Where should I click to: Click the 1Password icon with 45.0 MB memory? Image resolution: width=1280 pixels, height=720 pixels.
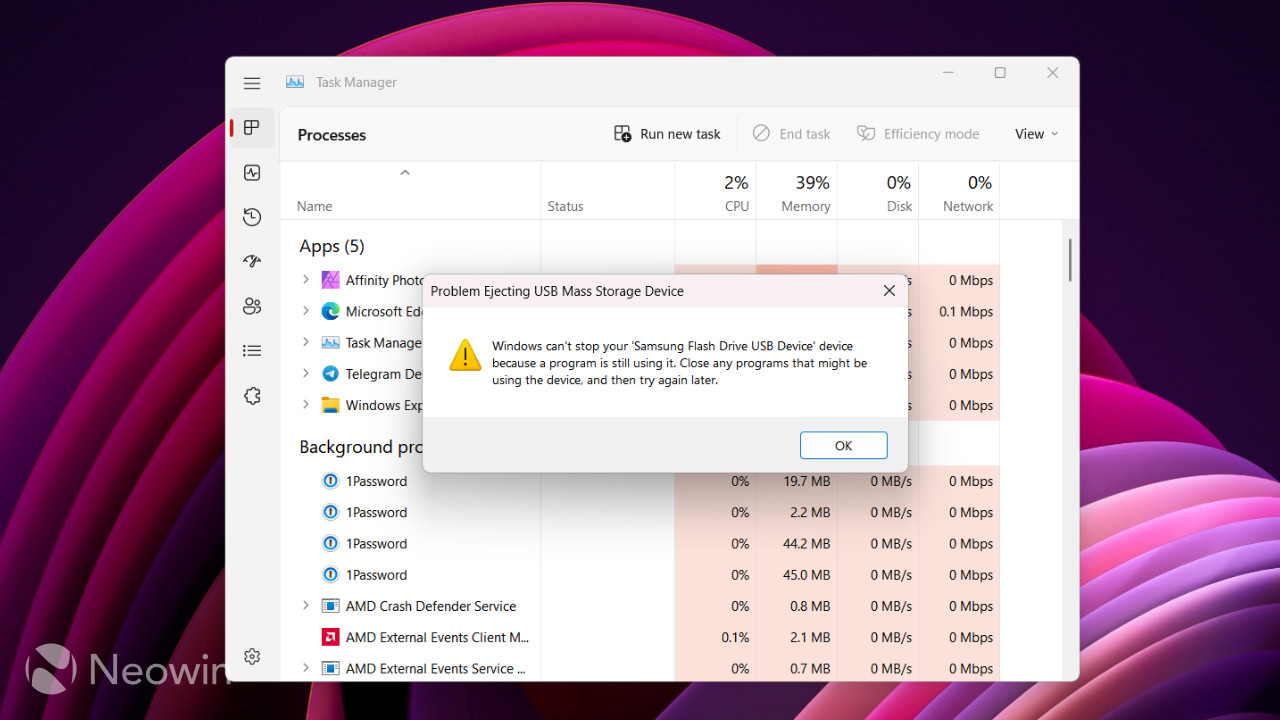coord(330,575)
